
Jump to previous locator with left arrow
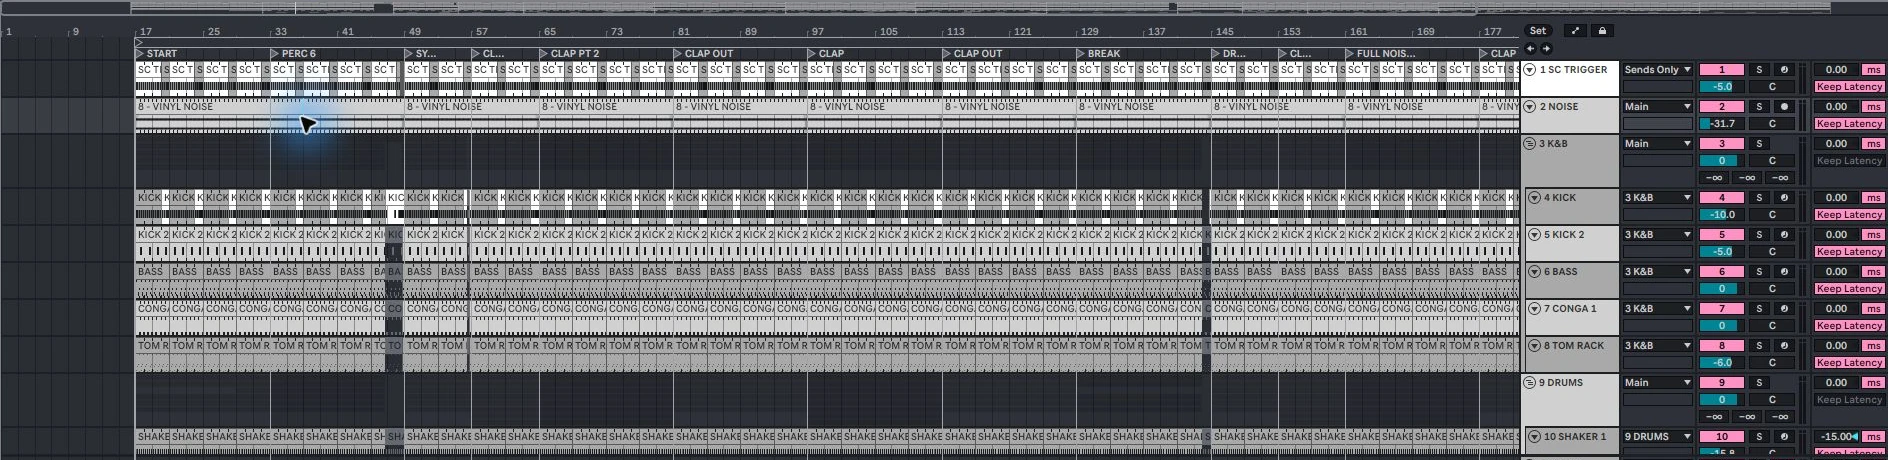(1530, 48)
